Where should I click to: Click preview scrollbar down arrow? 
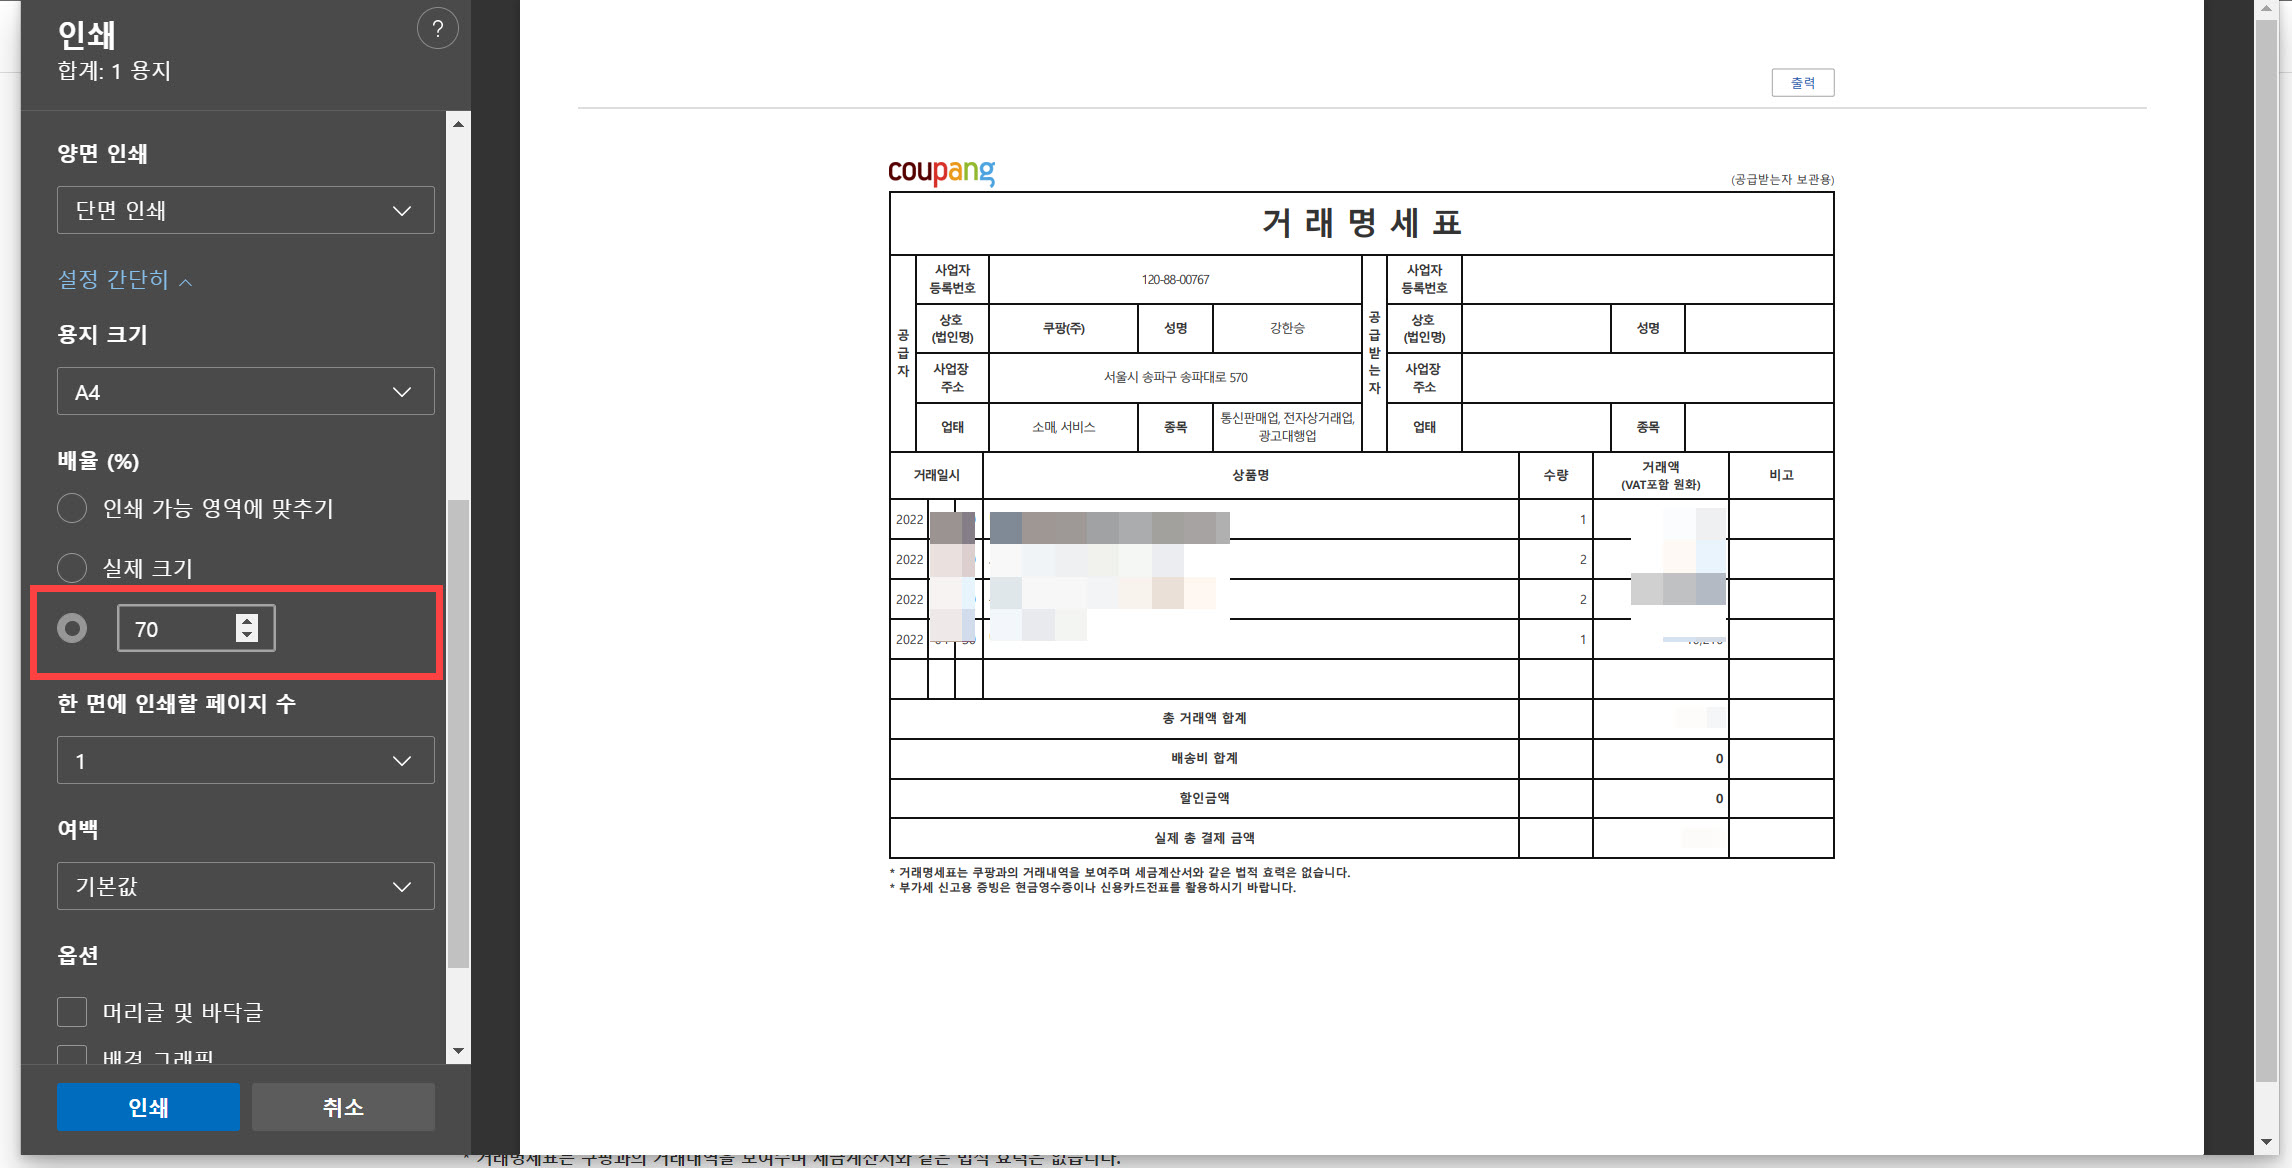[x=2265, y=1142]
